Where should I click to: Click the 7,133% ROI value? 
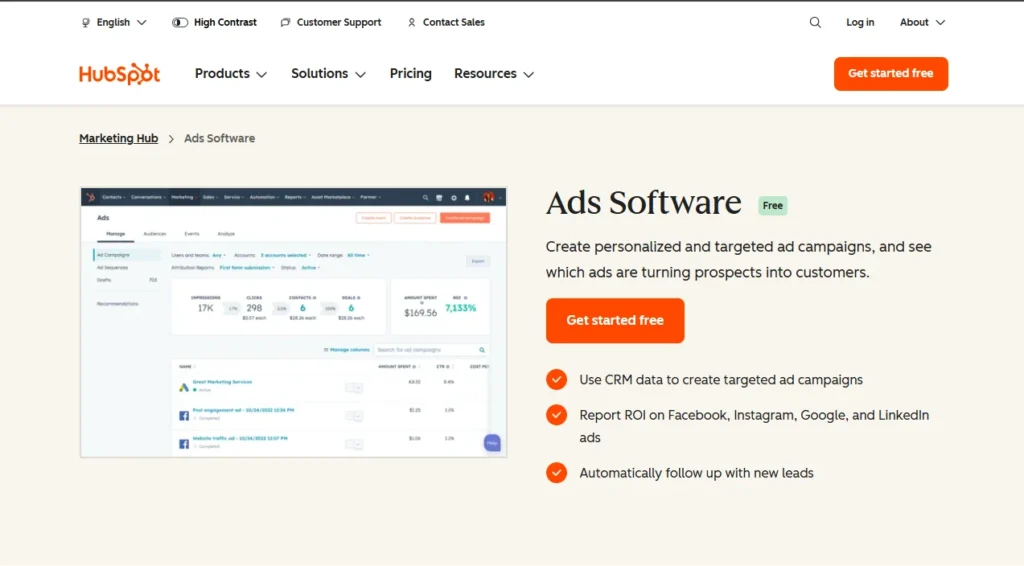tap(460, 308)
